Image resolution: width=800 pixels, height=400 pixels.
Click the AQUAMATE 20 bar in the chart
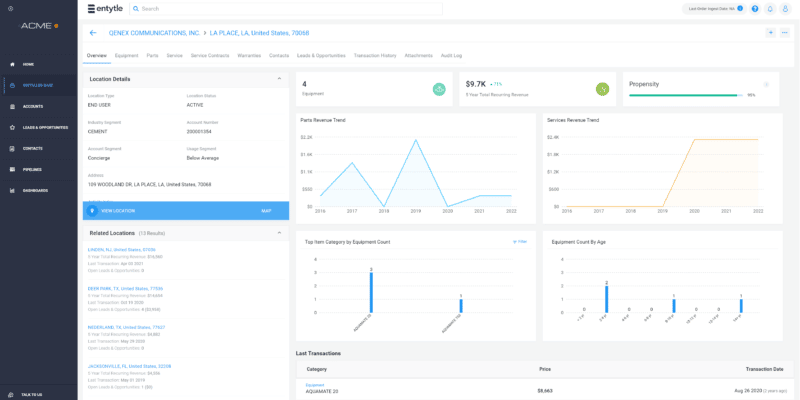[x=371, y=292]
